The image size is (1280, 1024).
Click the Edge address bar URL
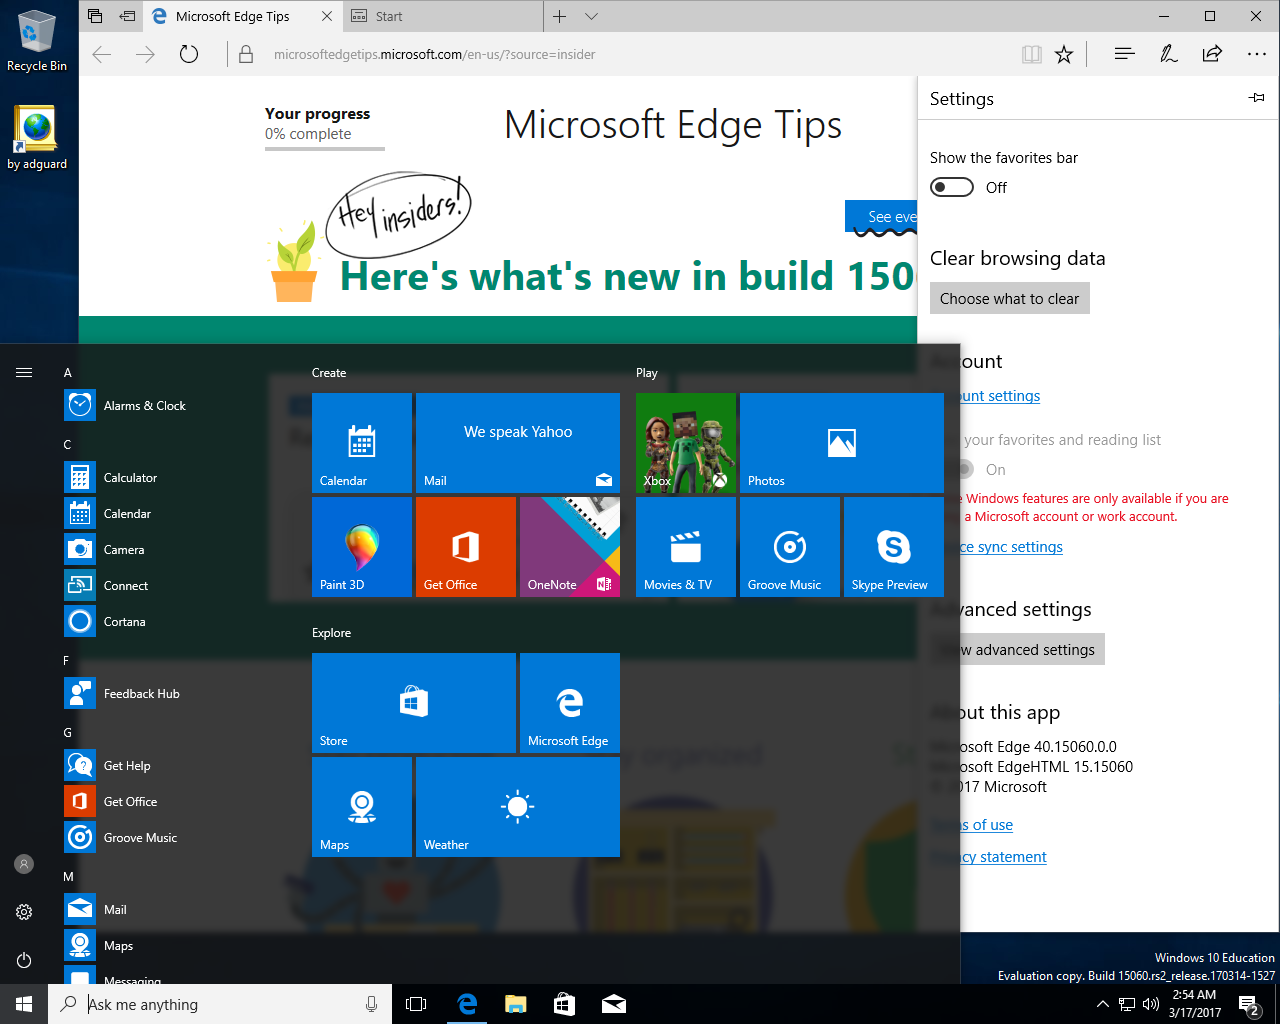434,54
